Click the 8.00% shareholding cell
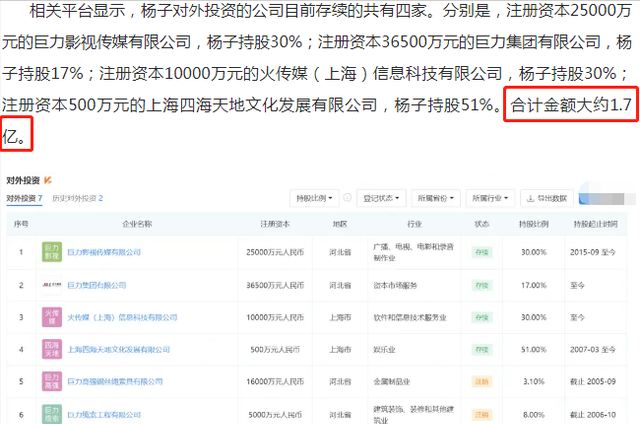Screen dimensions: 640x424 click(x=533, y=415)
